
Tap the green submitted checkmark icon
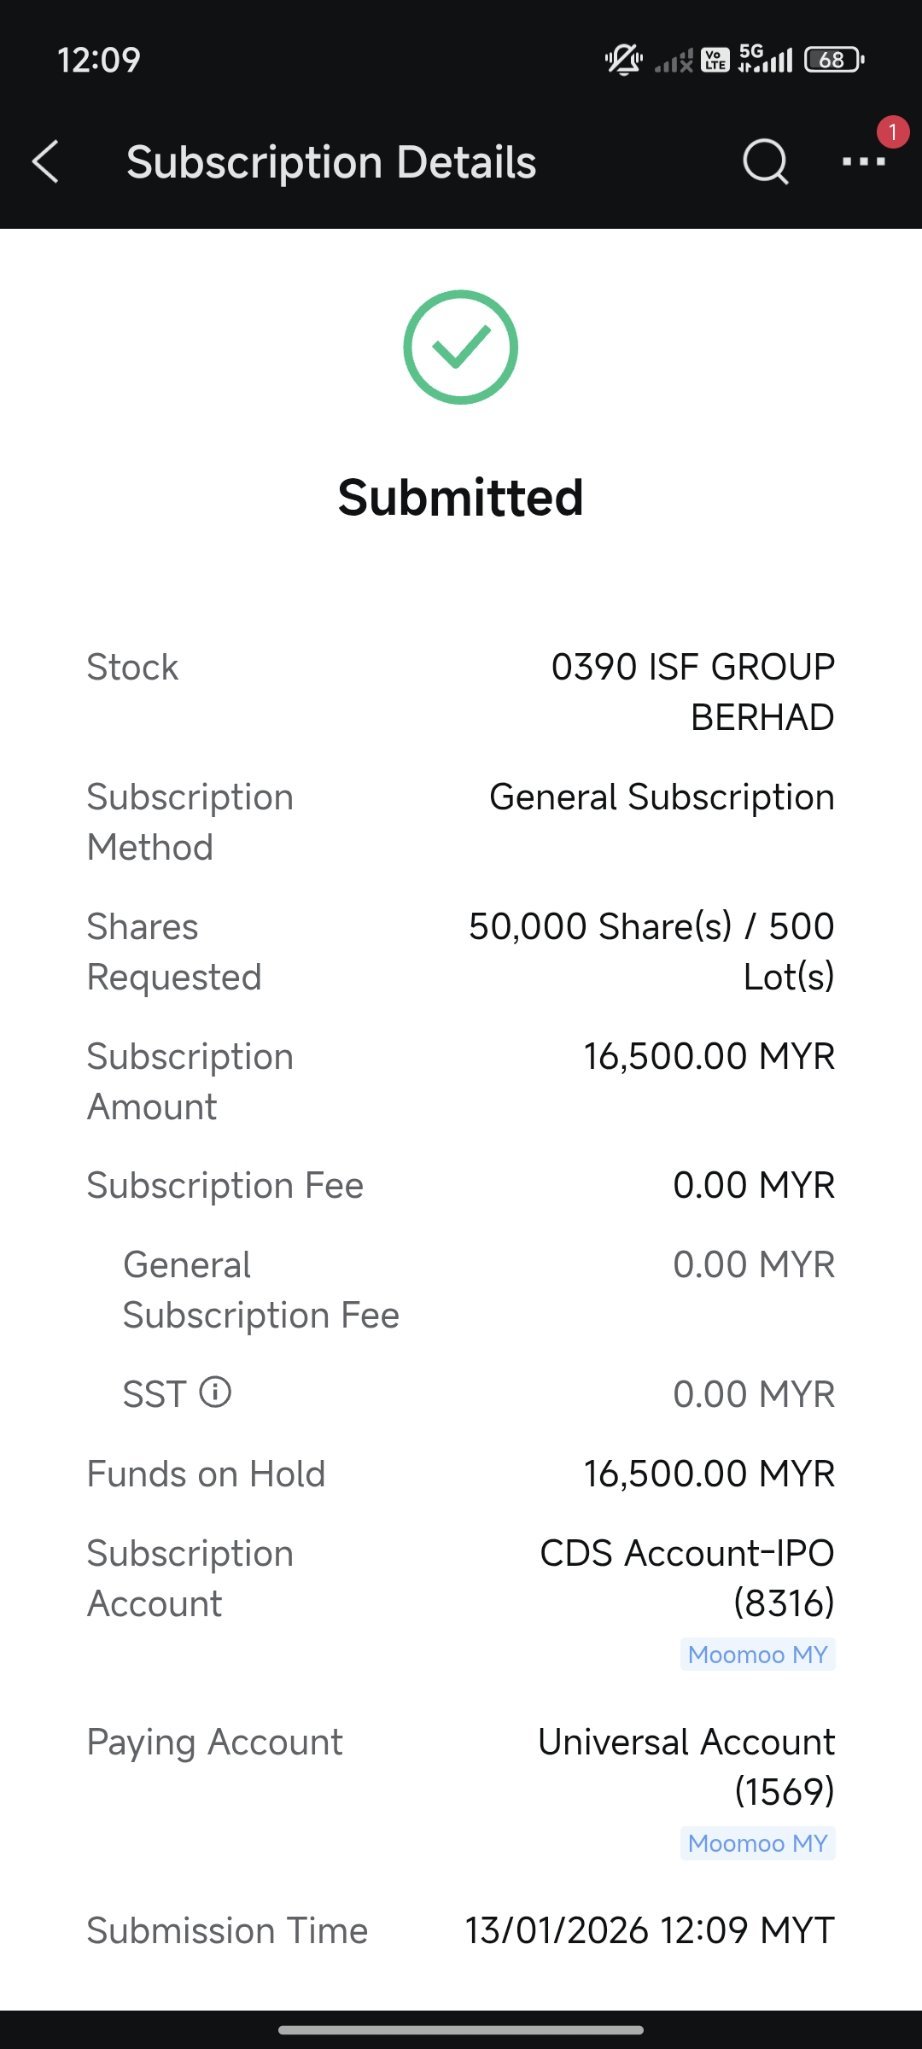(460, 347)
